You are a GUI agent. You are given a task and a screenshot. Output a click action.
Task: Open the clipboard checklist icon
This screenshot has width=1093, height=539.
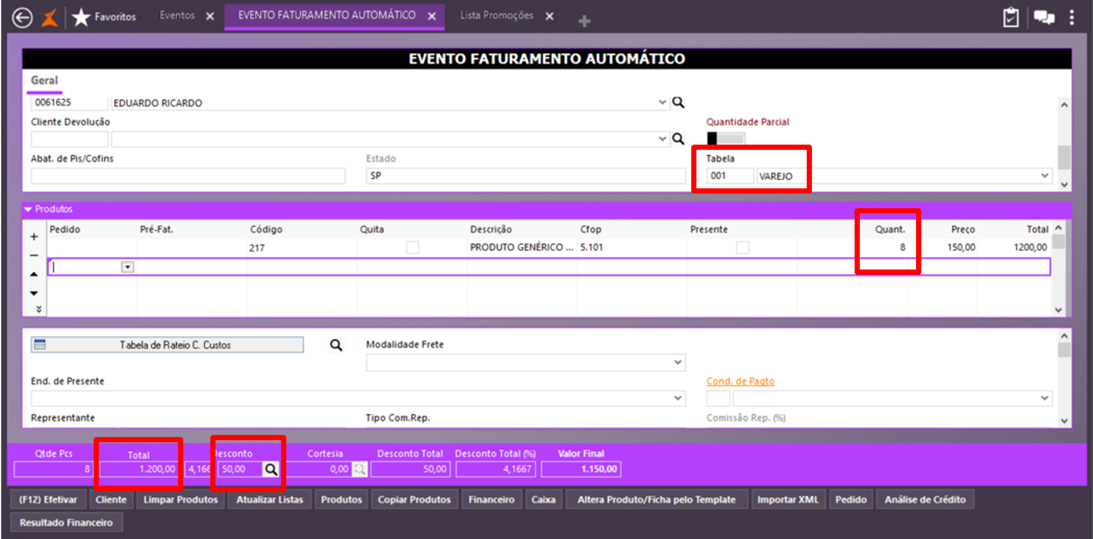[1011, 18]
